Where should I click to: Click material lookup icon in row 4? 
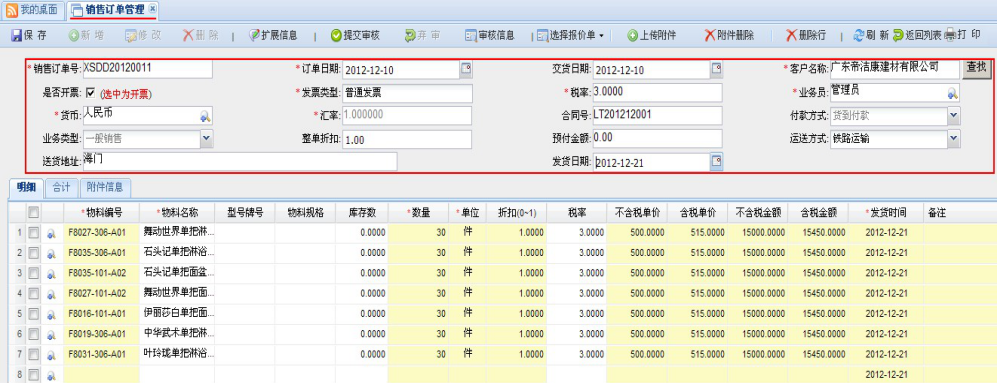(x=52, y=295)
